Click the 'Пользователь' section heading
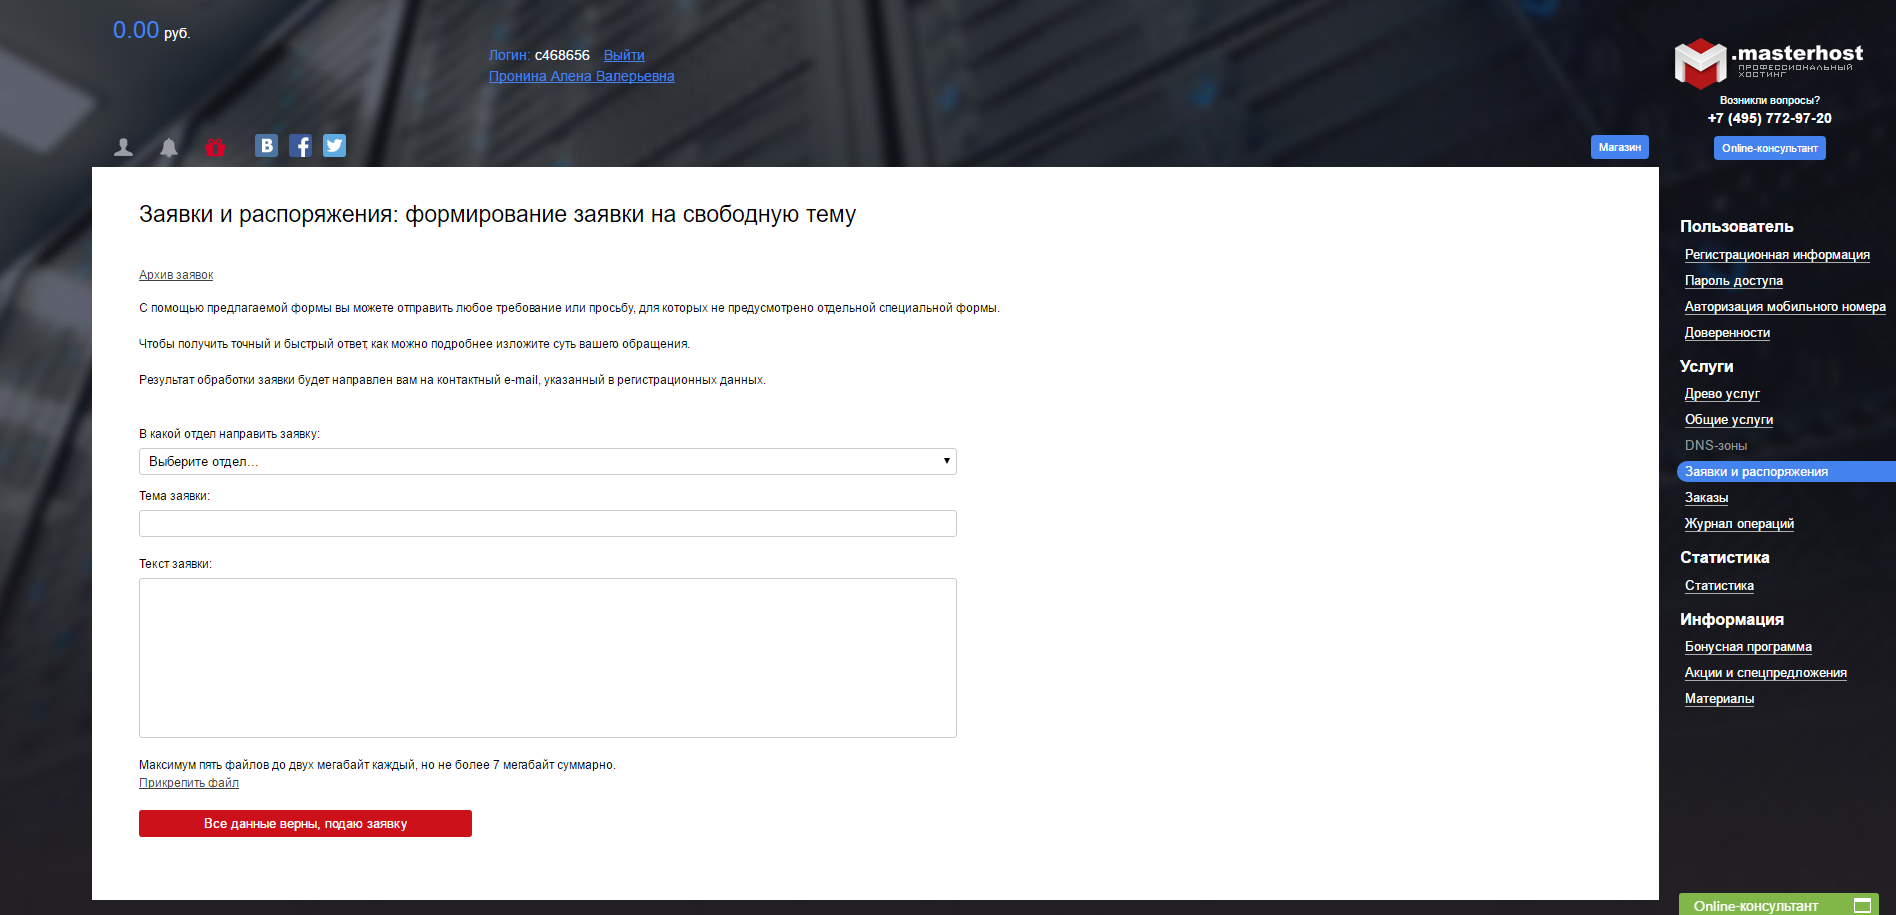This screenshot has height=915, width=1896. pos(1737,227)
